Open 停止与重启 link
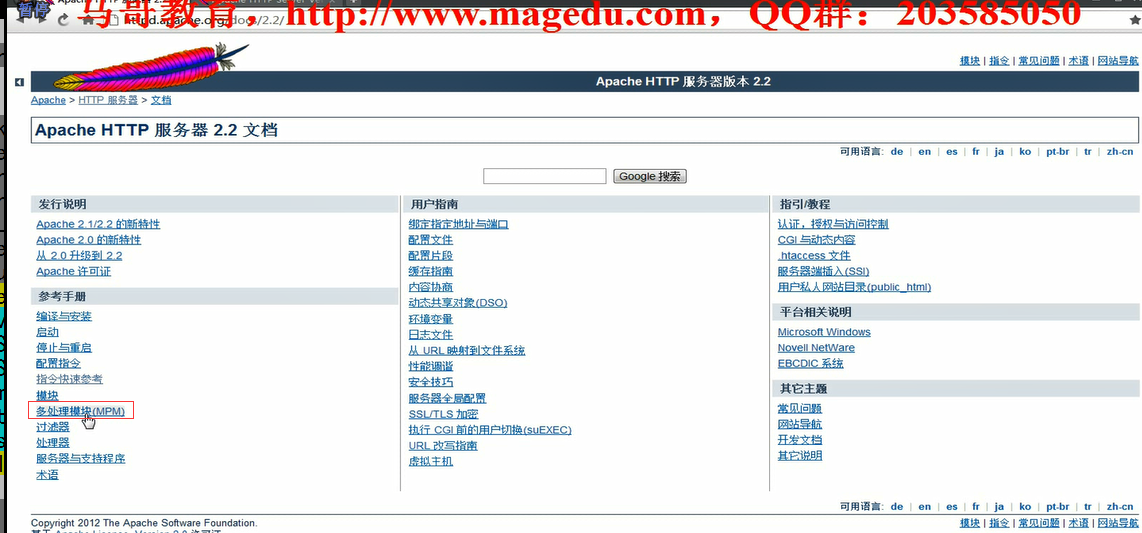The height and width of the screenshot is (533, 1142). [x=64, y=348]
